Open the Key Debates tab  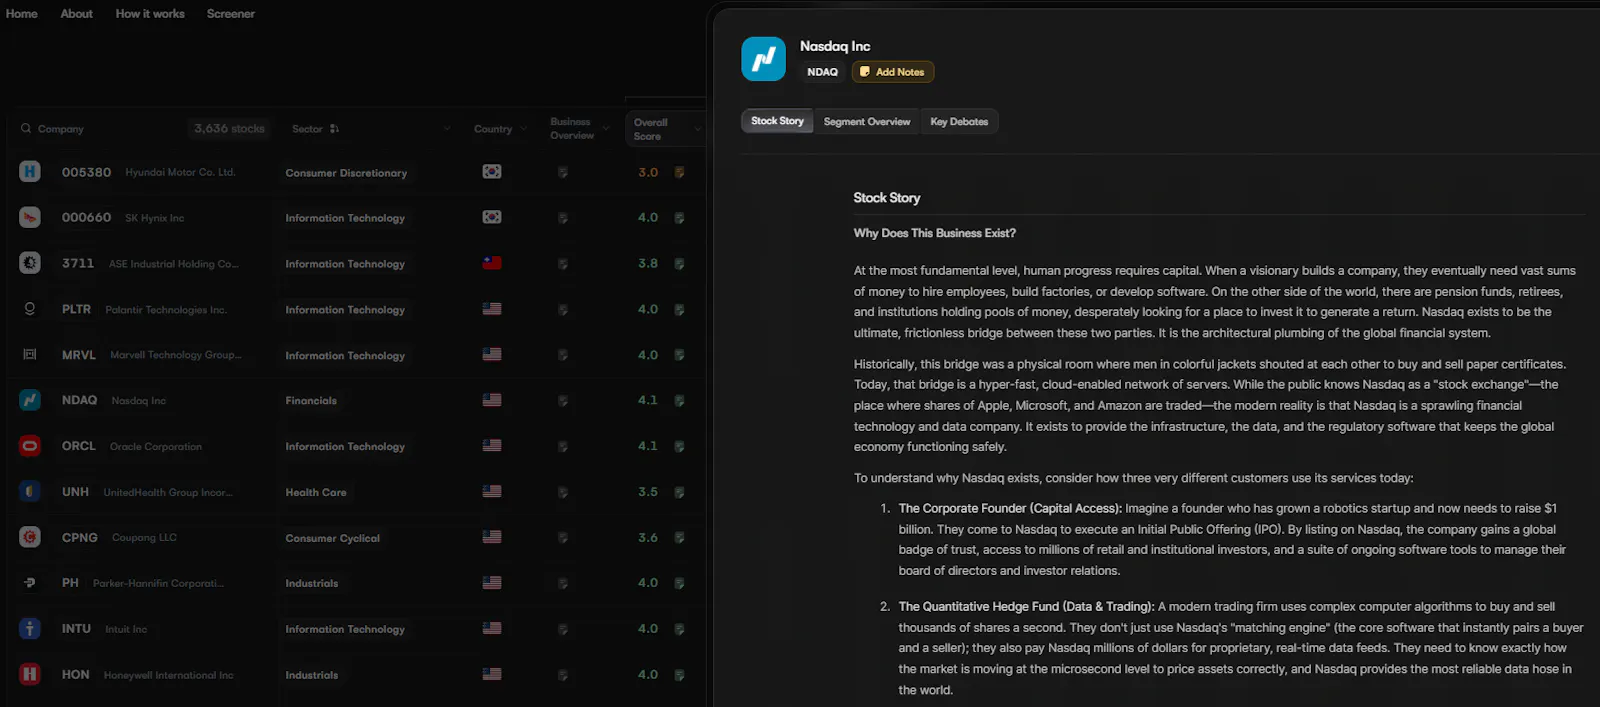tap(959, 122)
